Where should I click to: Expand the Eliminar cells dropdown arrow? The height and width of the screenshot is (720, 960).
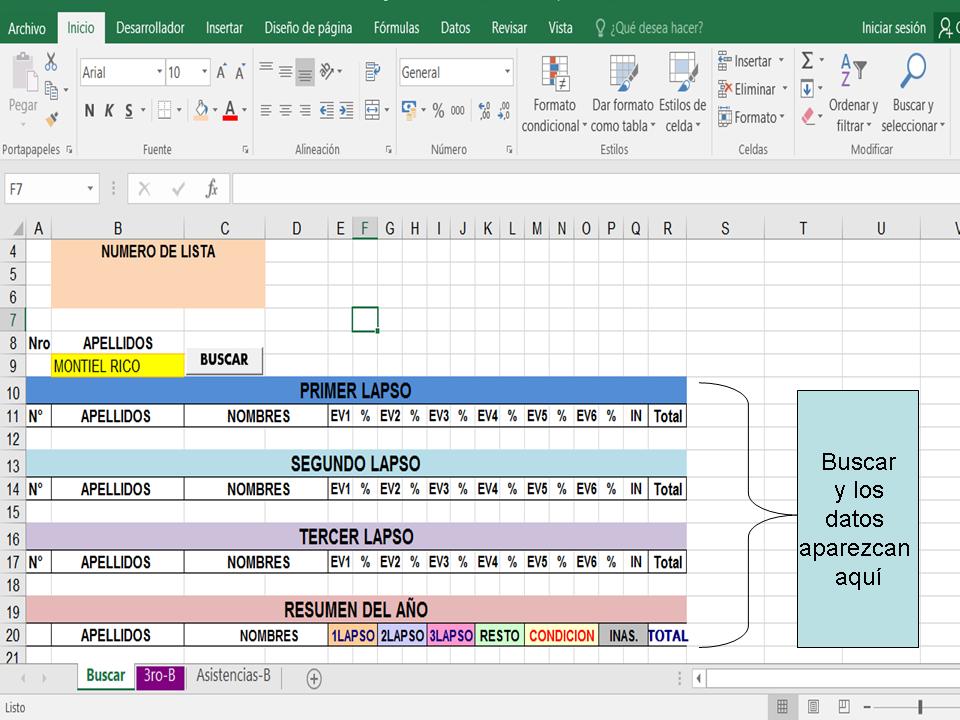(x=785, y=89)
